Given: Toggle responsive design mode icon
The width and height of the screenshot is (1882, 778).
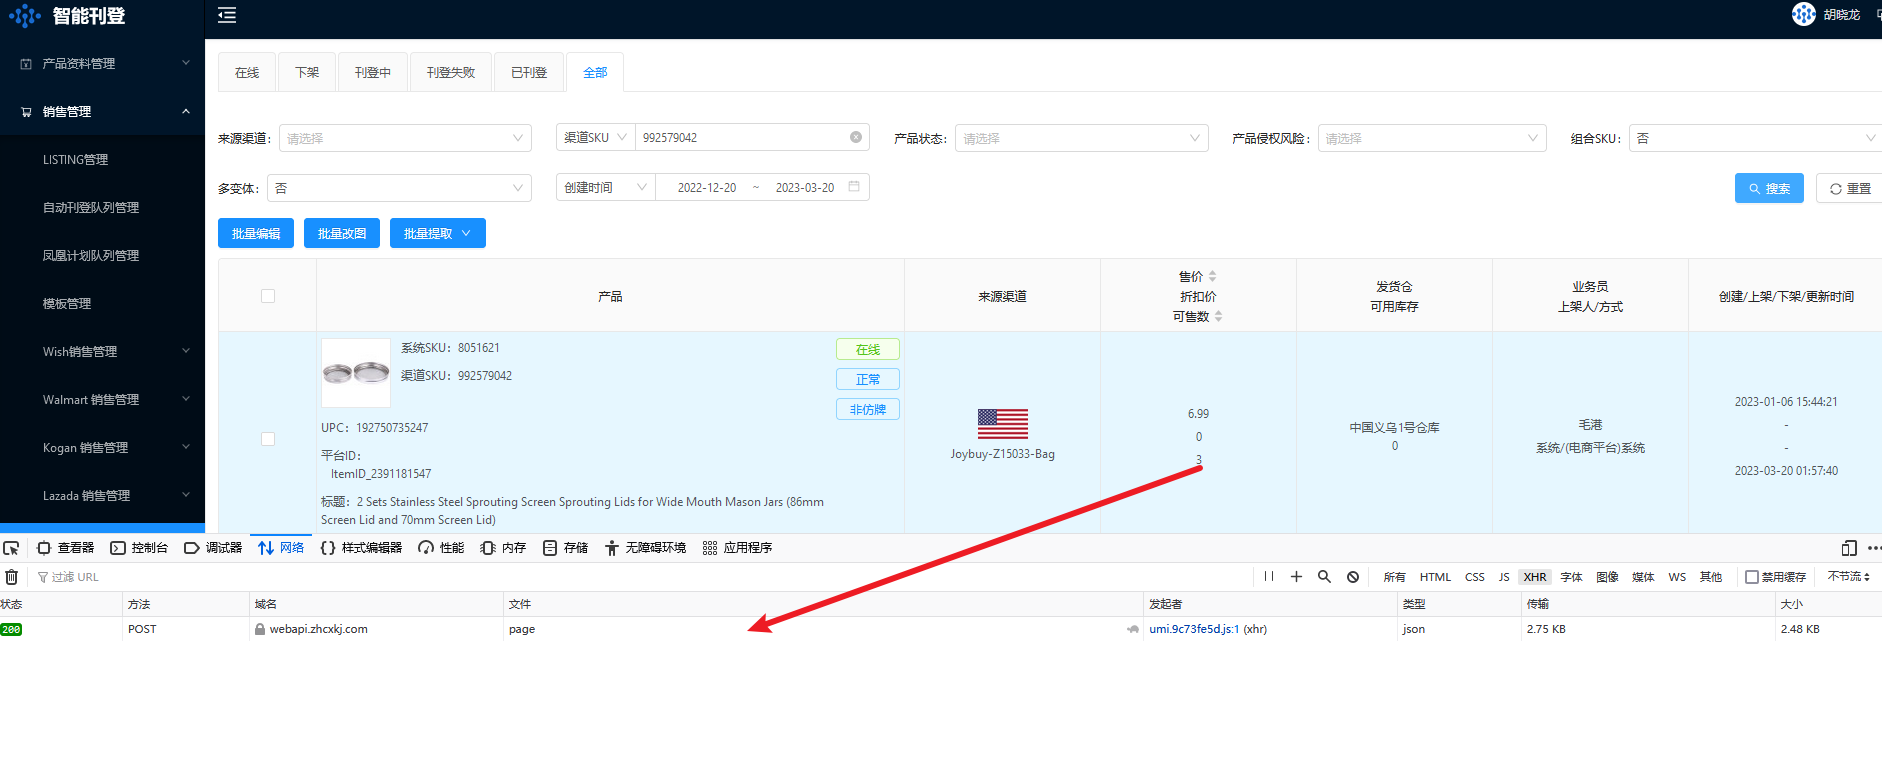Looking at the screenshot, I should pyautogui.click(x=1849, y=548).
